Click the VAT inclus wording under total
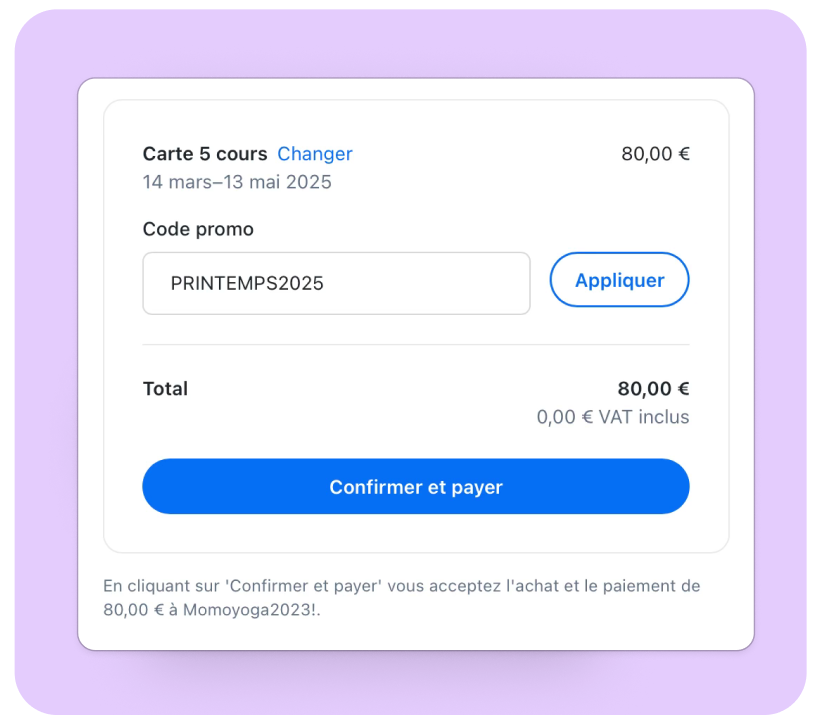The height and width of the screenshot is (726, 820). (x=644, y=417)
